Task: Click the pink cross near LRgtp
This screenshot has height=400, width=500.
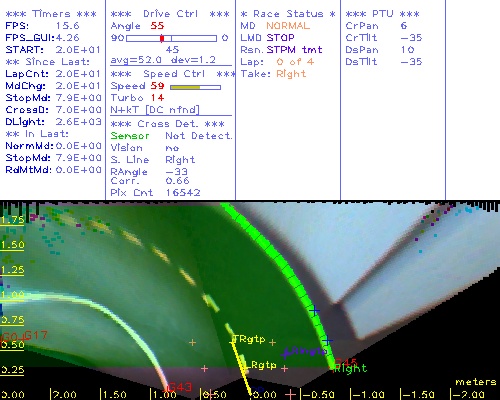Action: coord(284,369)
